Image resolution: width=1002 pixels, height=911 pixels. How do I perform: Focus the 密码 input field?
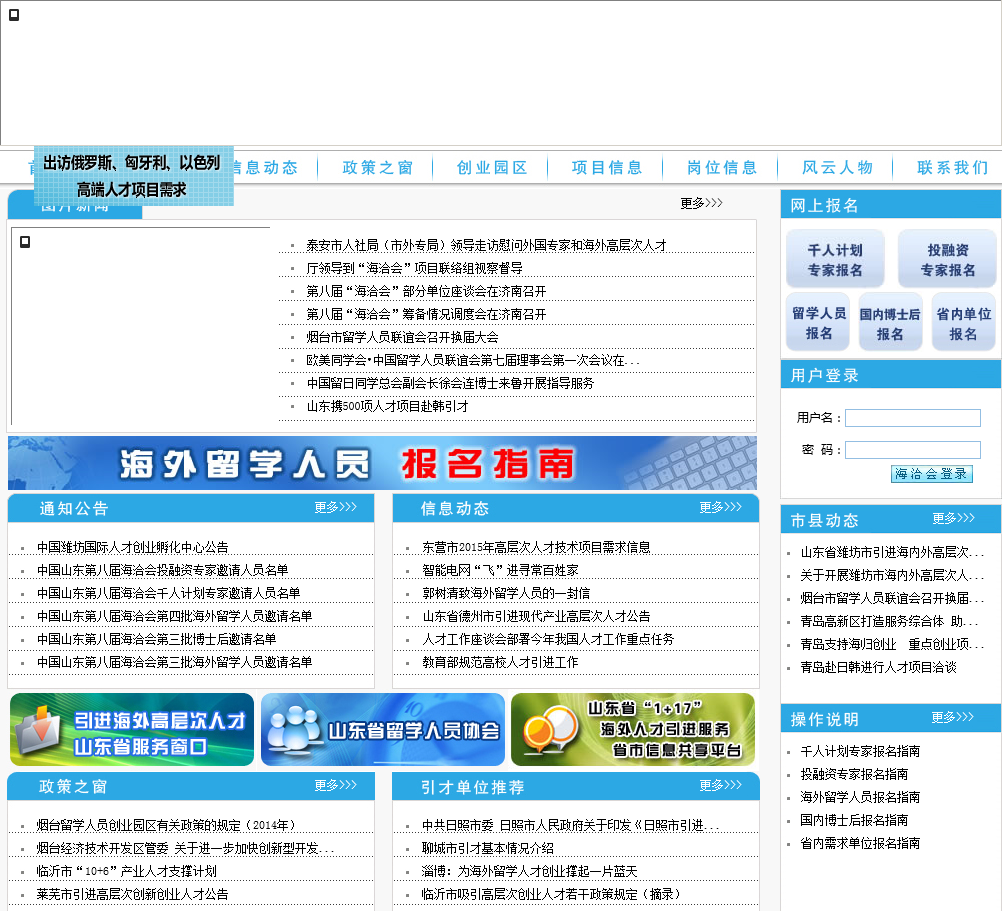coord(913,450)
